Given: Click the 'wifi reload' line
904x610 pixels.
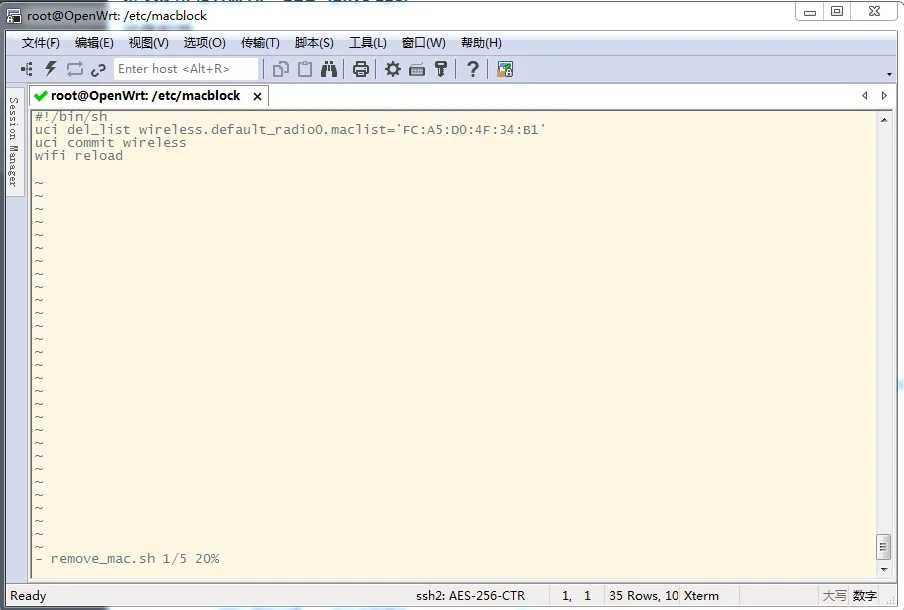Looking at the screenshot, I should click(x=78, y=156).
